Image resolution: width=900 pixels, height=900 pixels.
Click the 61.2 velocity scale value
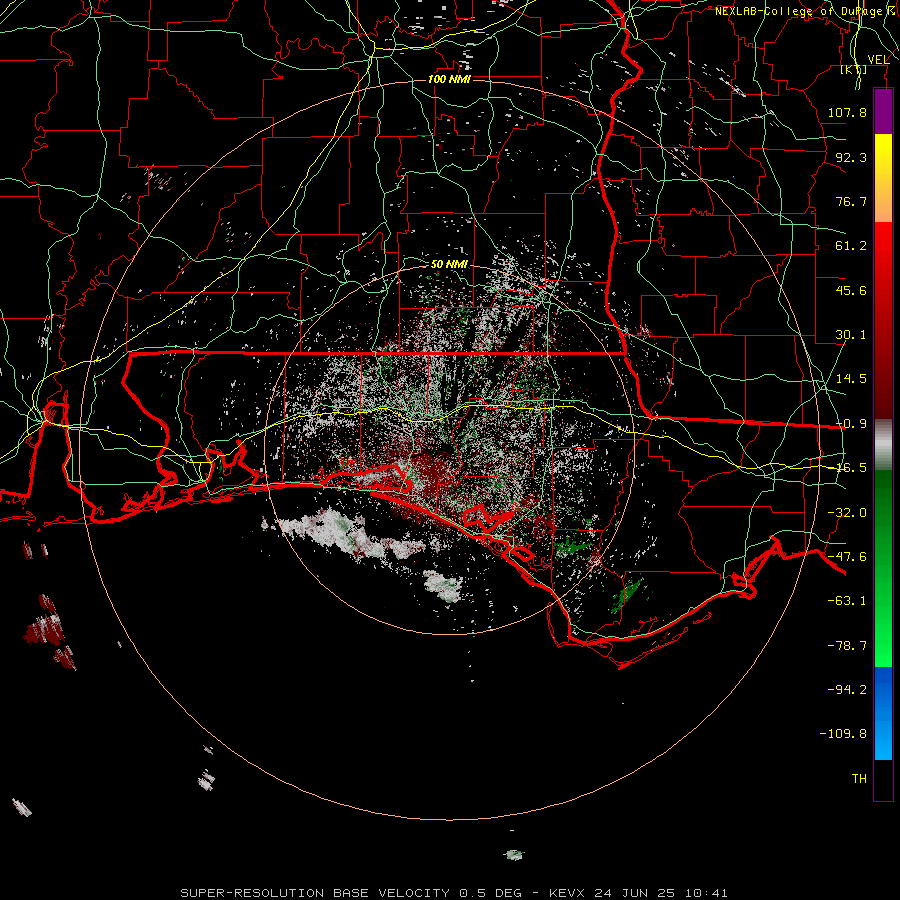[x=851, y=246]
